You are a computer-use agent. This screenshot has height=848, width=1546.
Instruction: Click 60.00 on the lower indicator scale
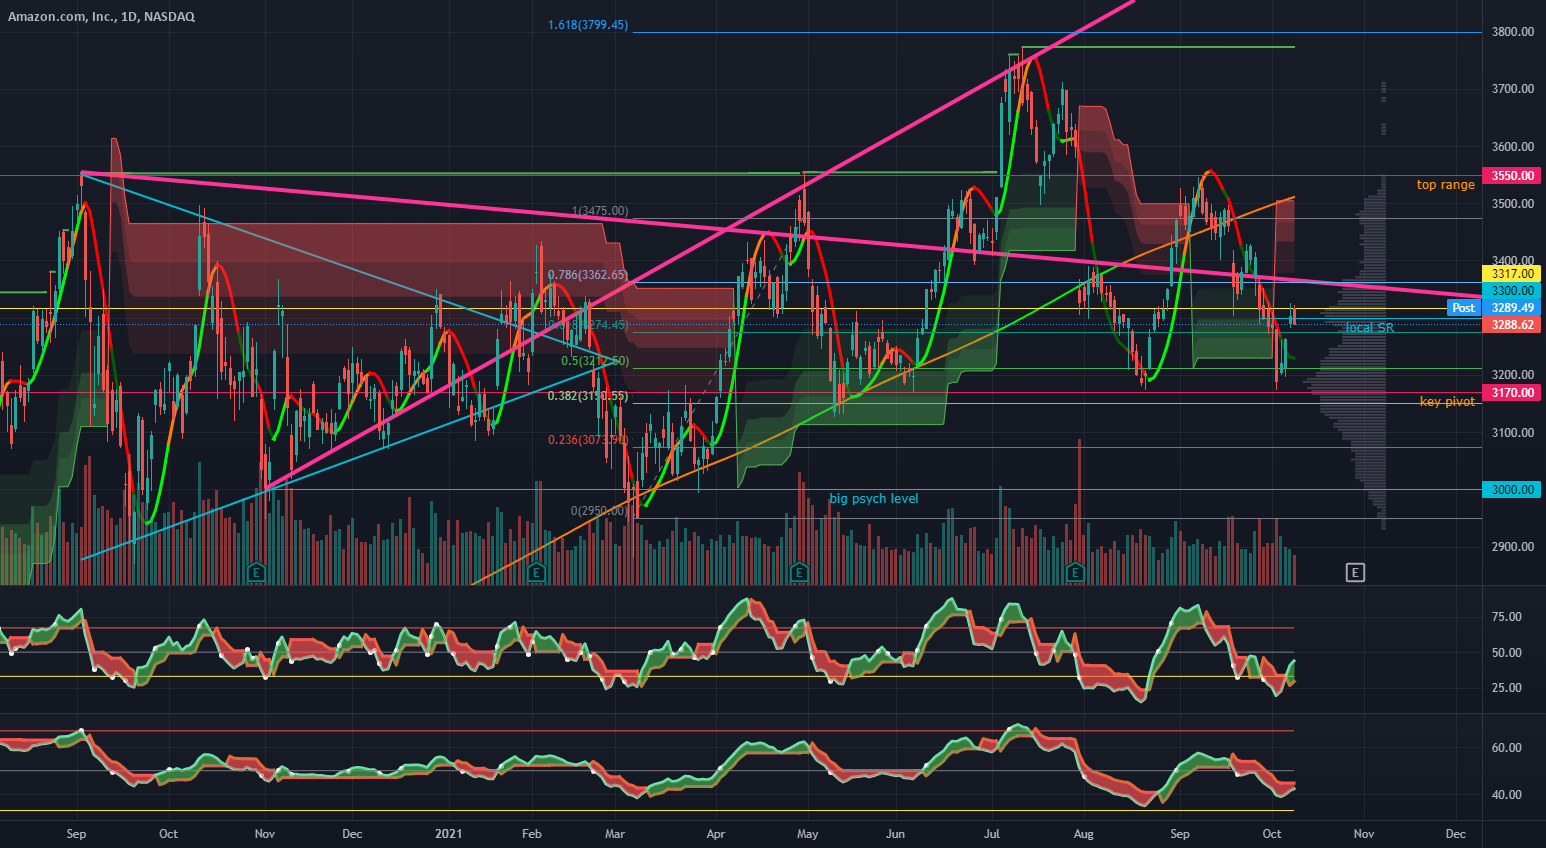1506,748
